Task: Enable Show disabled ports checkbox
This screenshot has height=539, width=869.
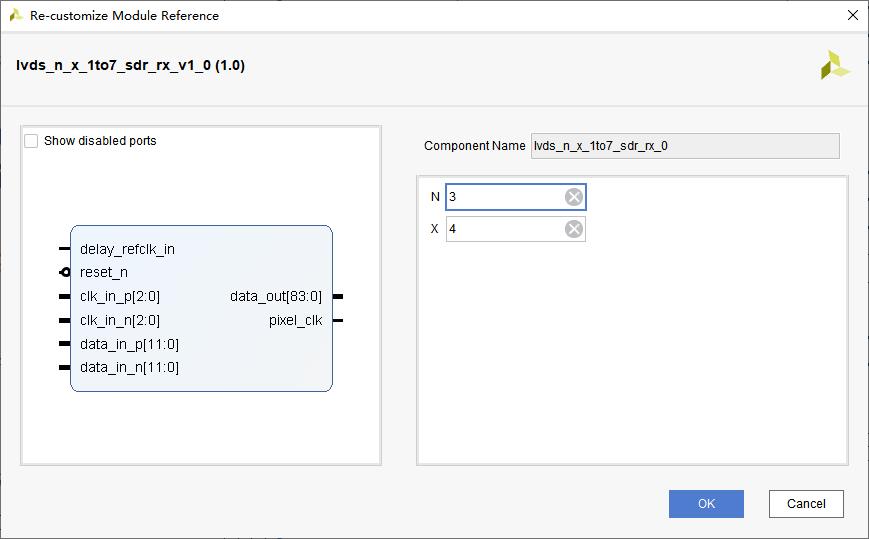Action: coord(31,141)
